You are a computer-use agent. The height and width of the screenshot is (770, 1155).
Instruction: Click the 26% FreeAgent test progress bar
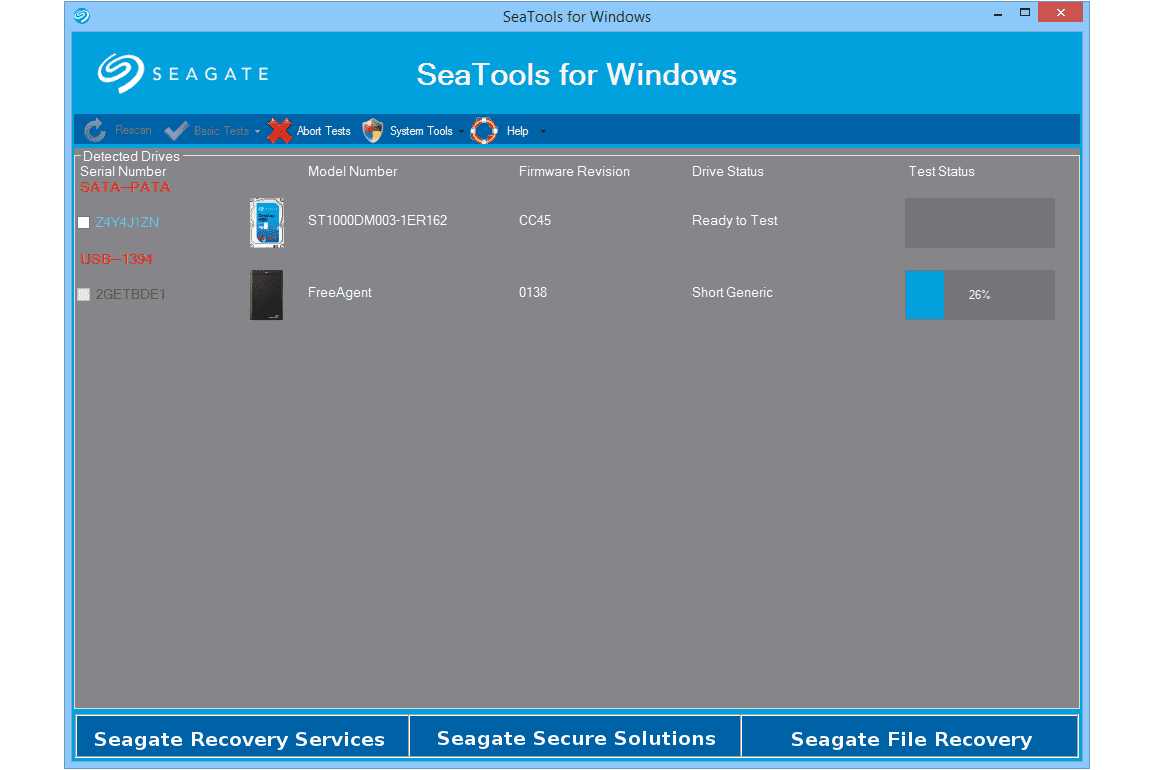pos(979,295)
